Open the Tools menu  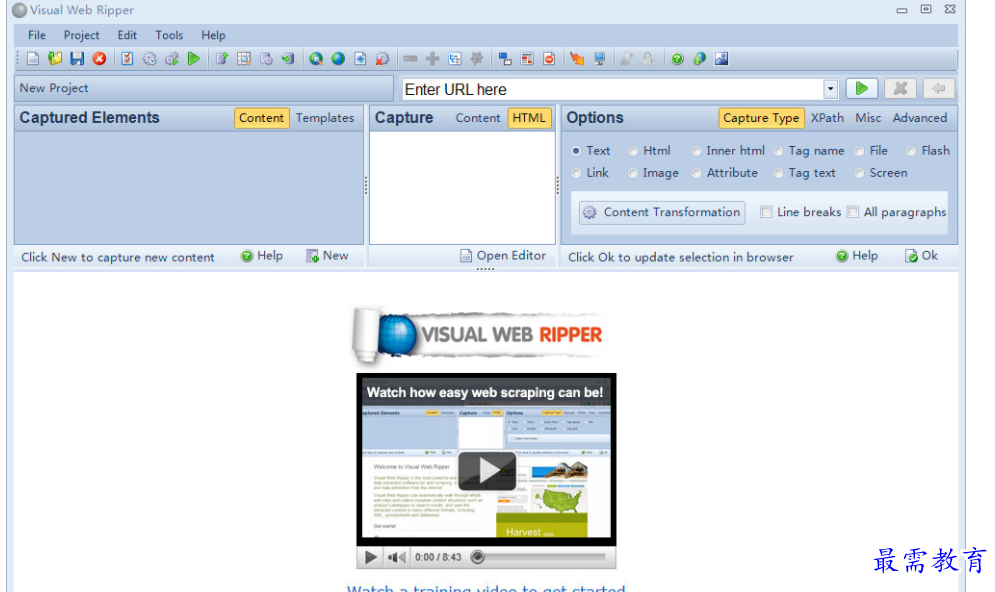pos(169,36)
